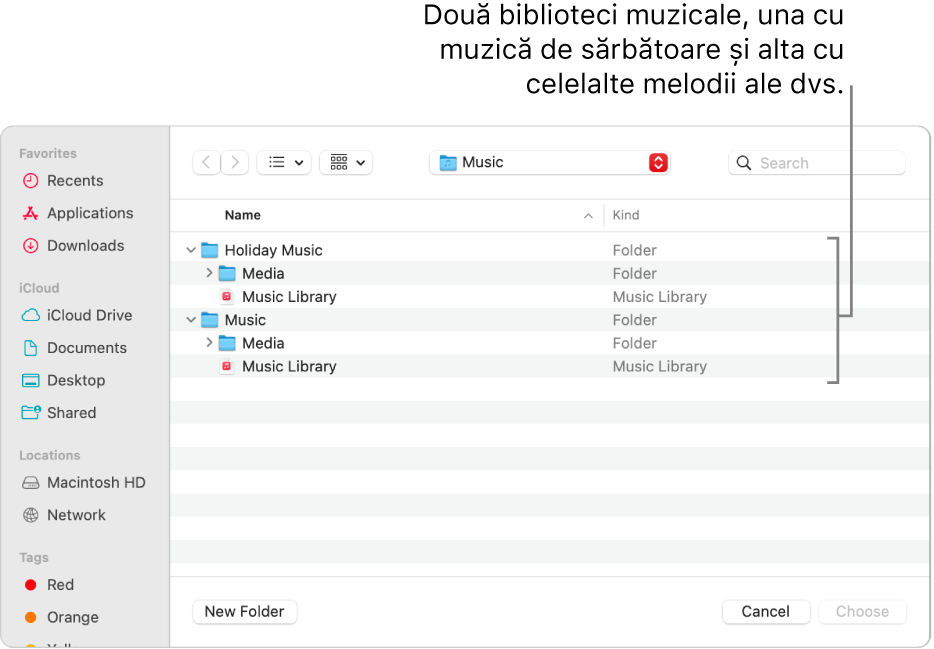Click the Media folder icon under Music
Viewport: 934px width, 649px height.
coord(227,343)
